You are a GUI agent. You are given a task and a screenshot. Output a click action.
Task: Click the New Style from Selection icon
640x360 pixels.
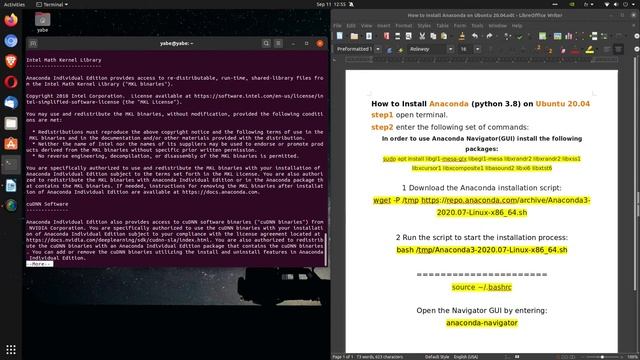400,49
